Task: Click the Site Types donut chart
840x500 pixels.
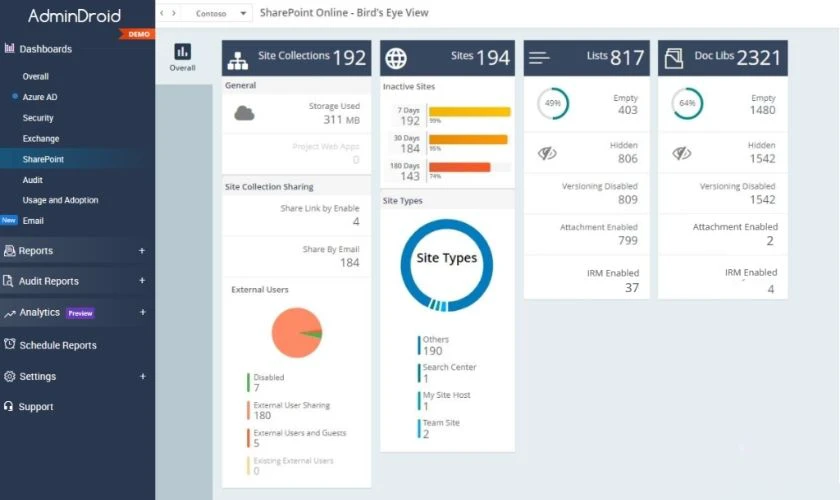Action: [446, 265]
